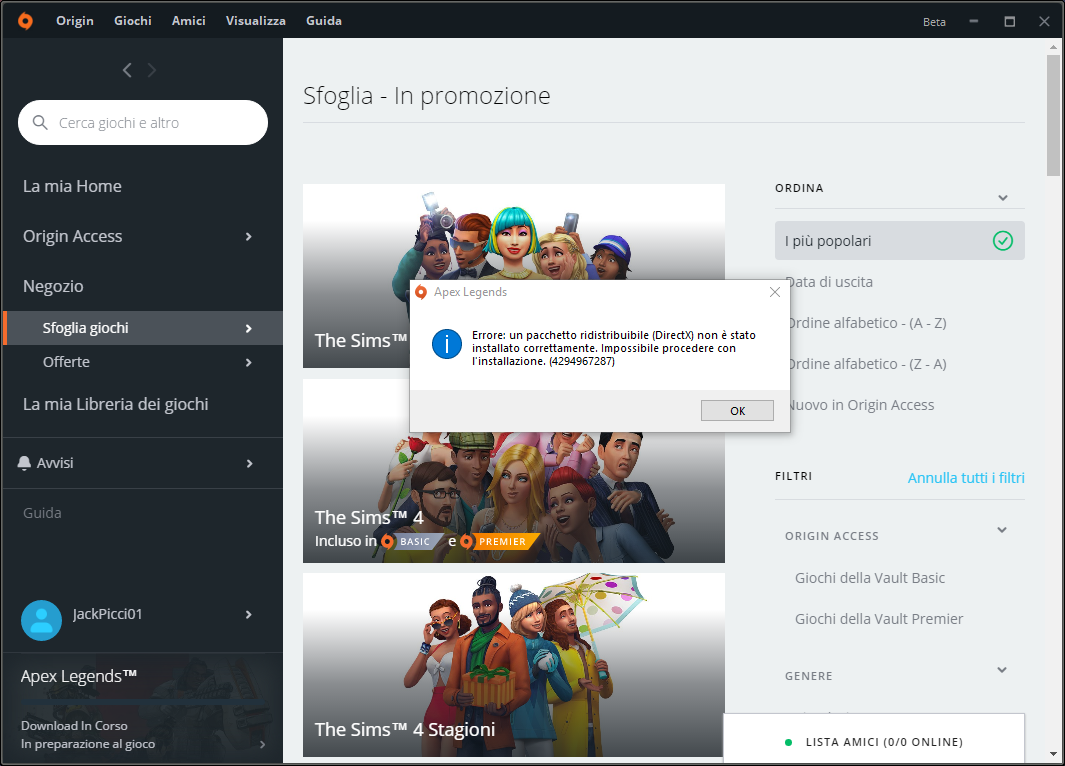
Task: Sort by Data di uscita
Action: (829, 282)
